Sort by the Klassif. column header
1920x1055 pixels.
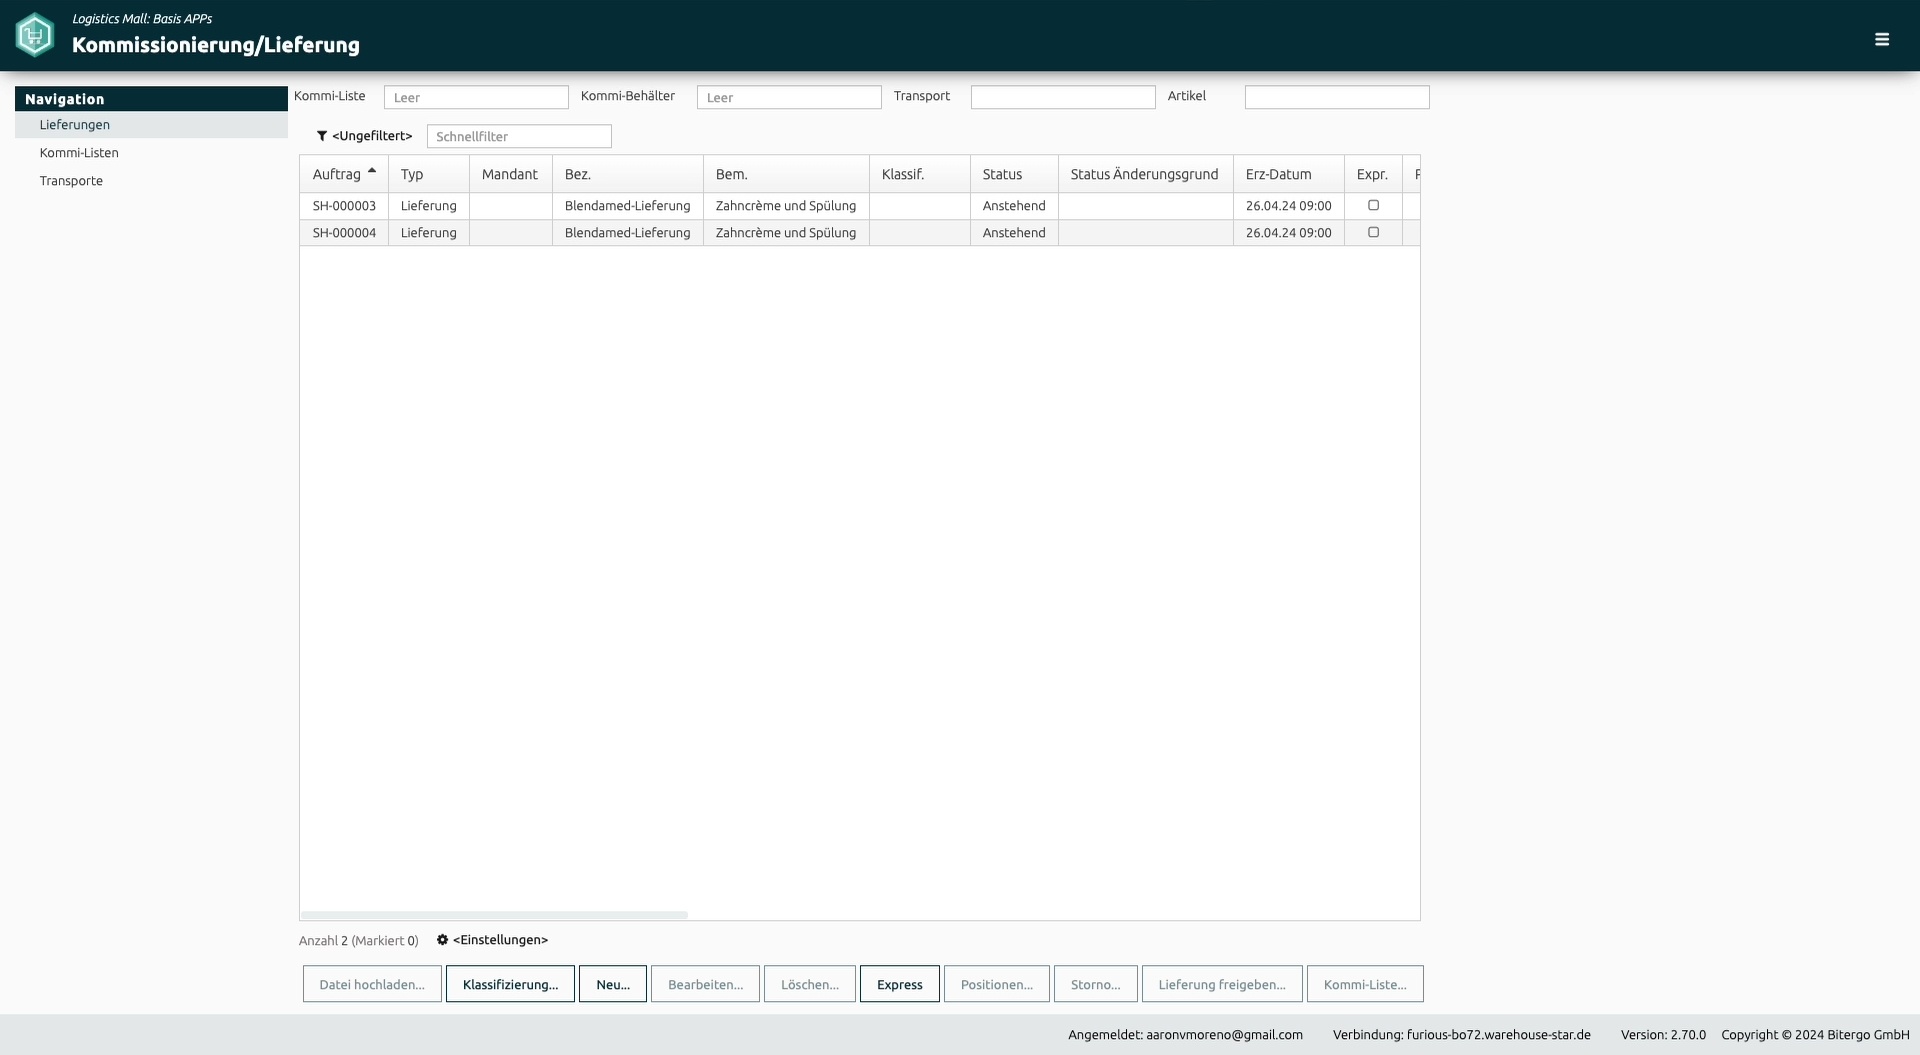[x=920, y=174]
